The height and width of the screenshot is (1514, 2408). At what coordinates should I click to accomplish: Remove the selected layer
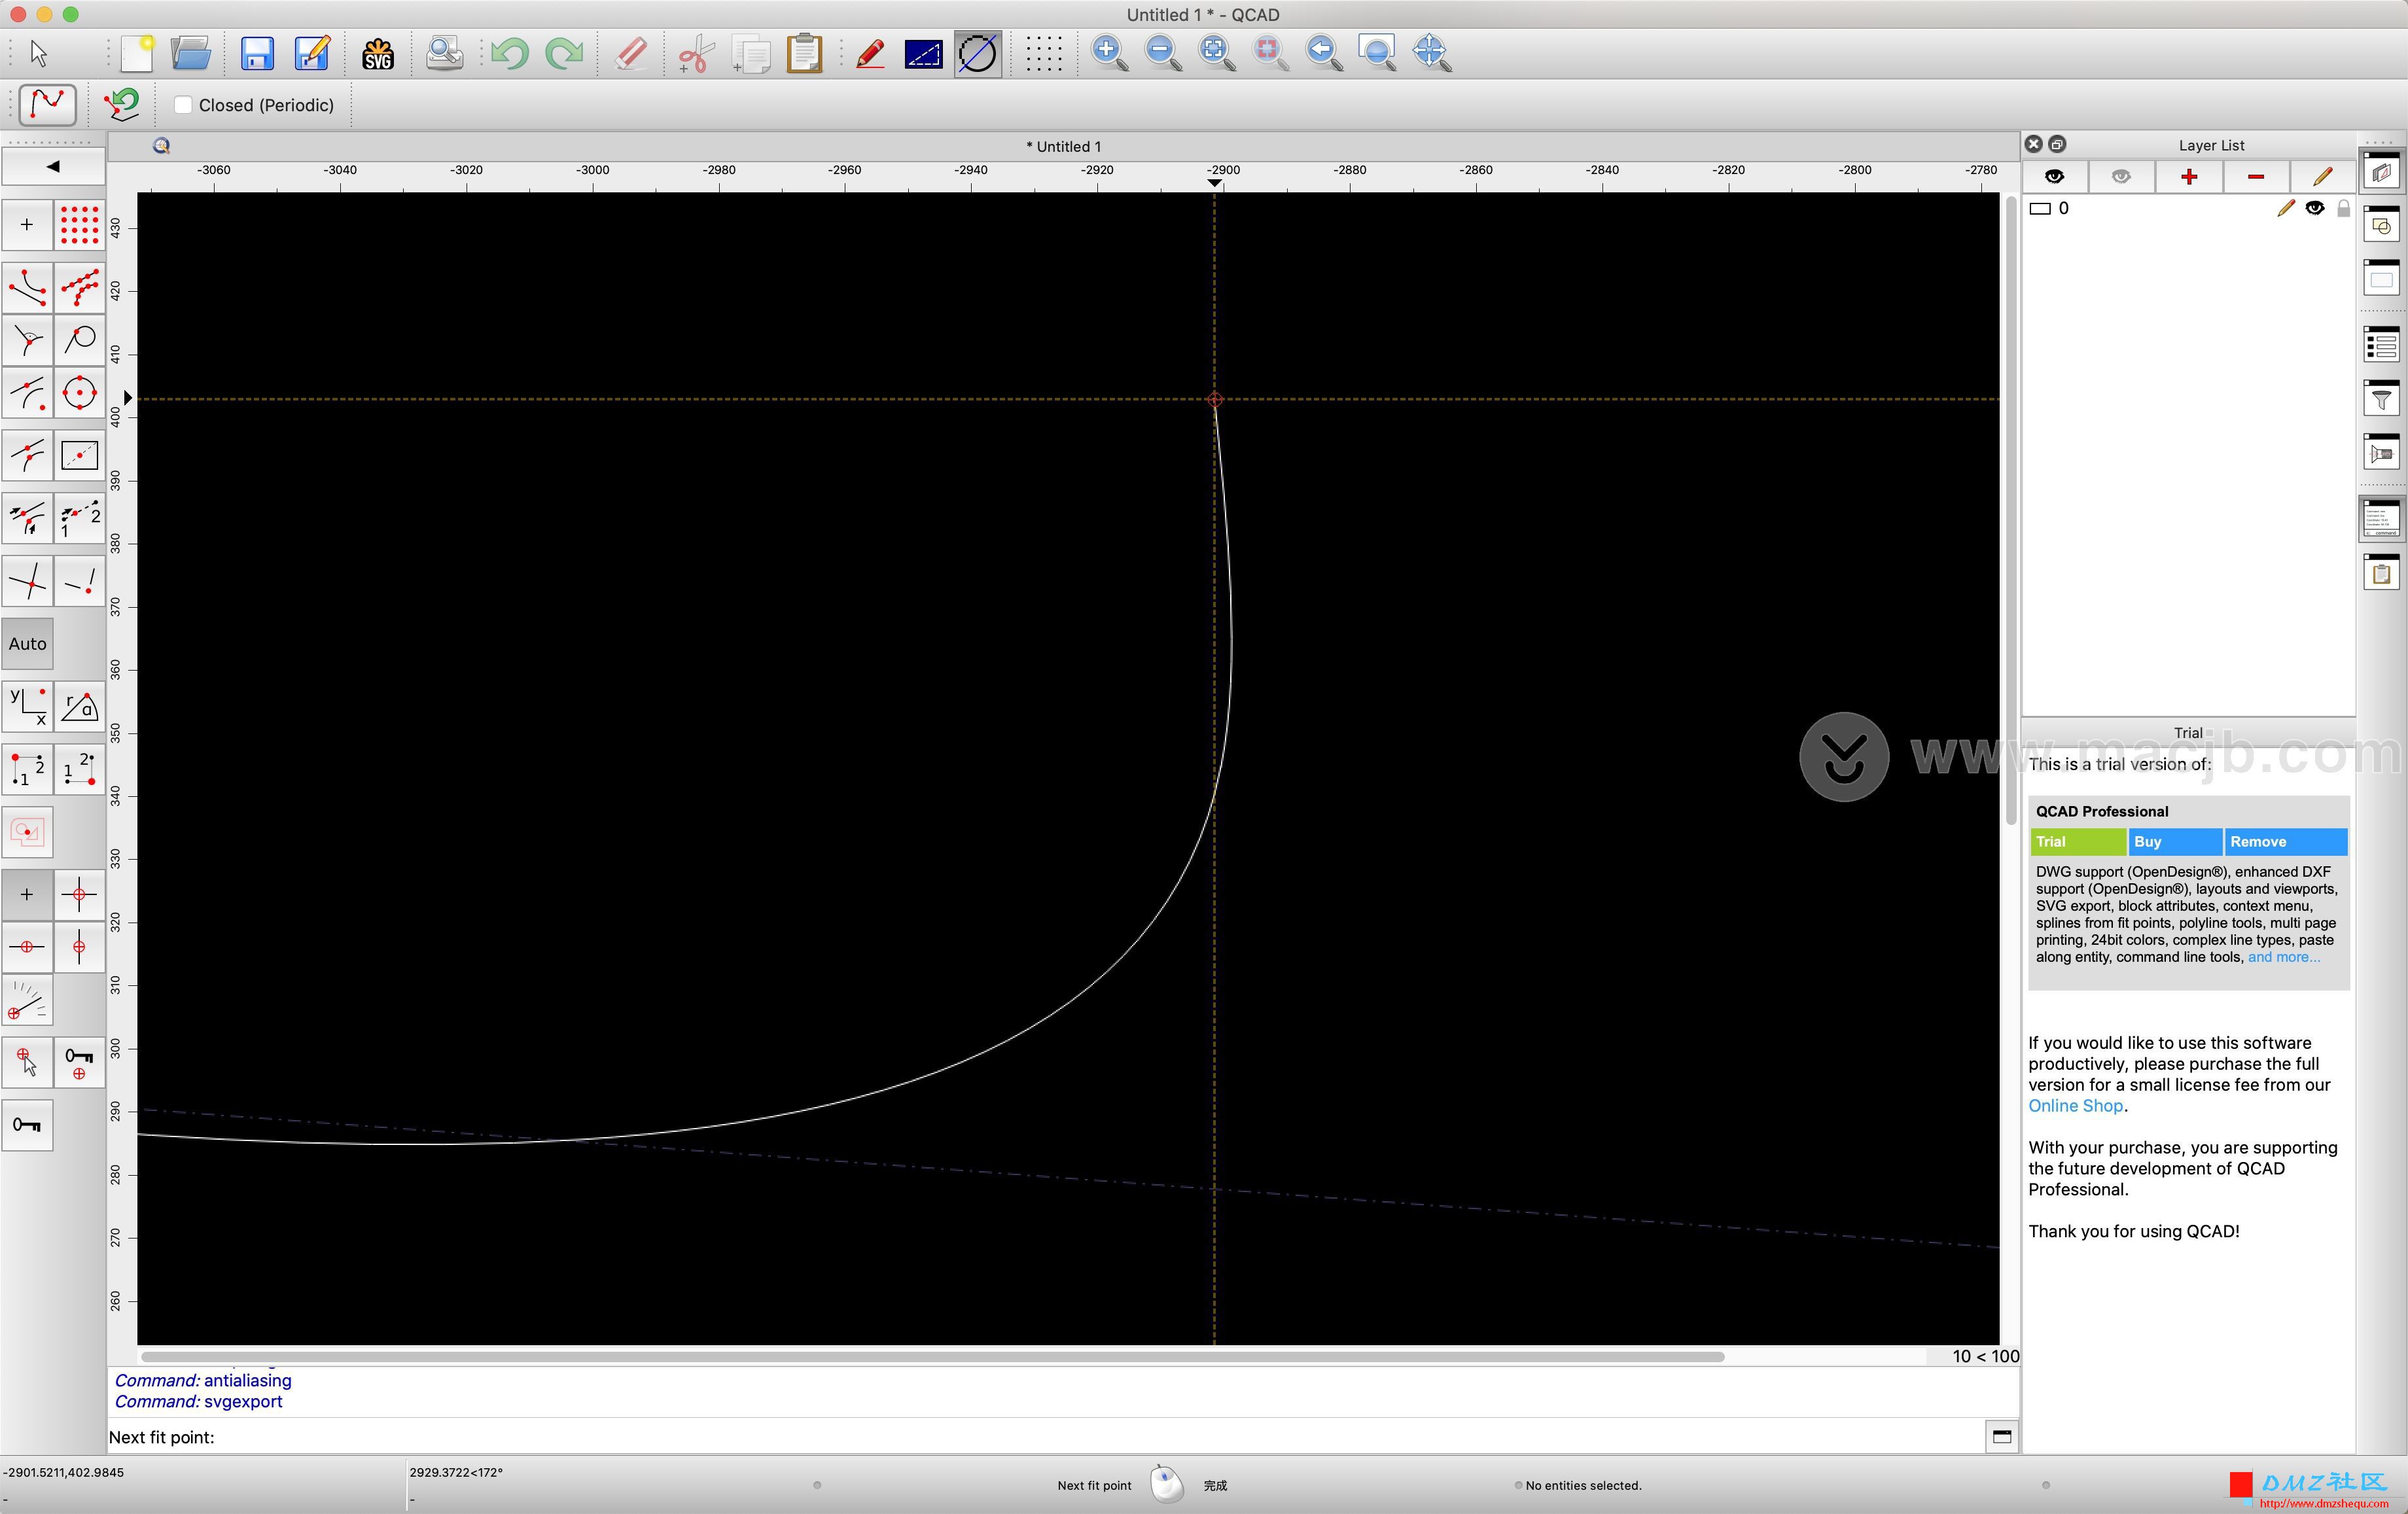click(x=2256, y=177)
